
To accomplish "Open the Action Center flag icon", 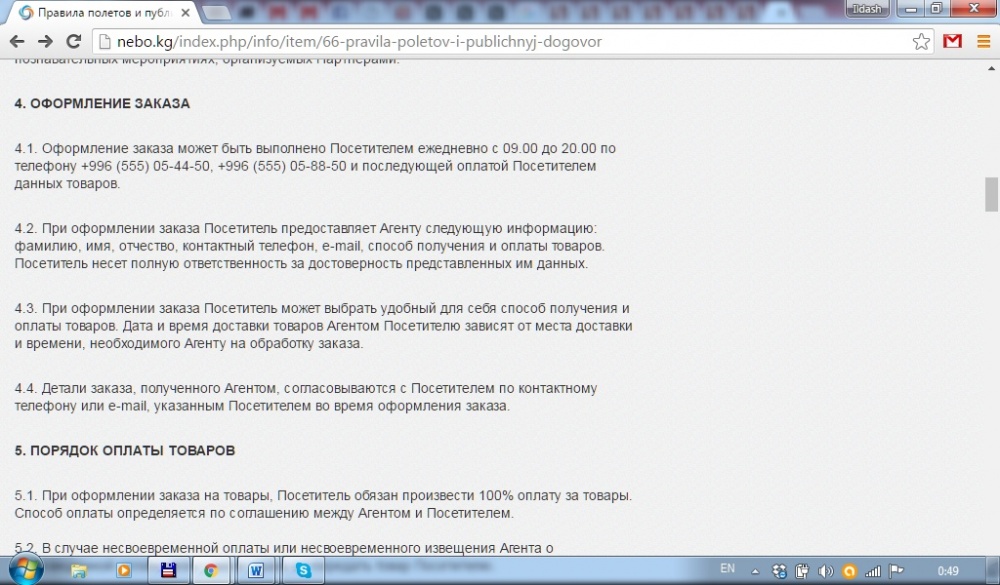I will coord(896,571).
